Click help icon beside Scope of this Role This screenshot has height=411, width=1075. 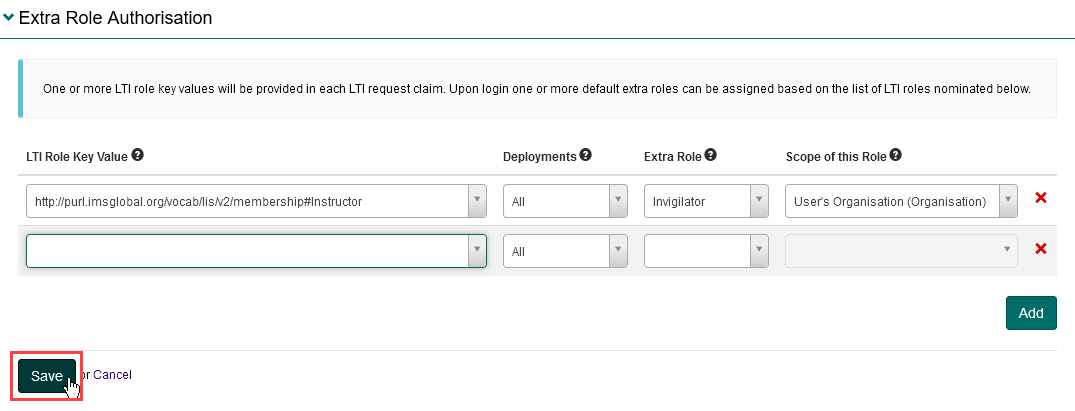click(x=896, y=155)
